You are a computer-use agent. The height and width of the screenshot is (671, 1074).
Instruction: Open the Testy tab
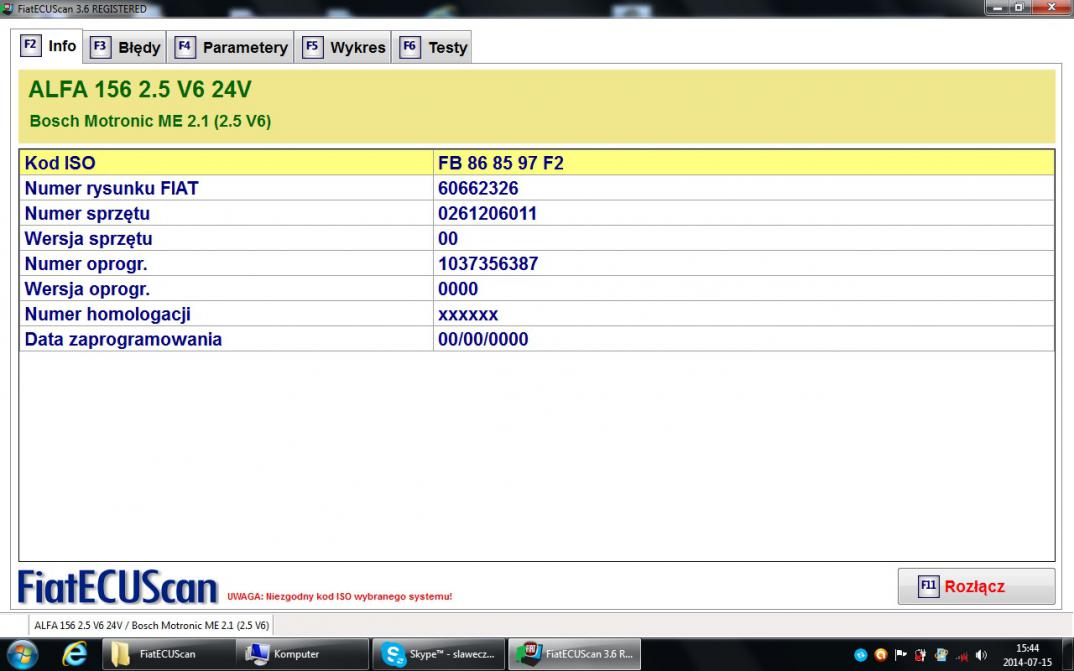tap(432, 47)
